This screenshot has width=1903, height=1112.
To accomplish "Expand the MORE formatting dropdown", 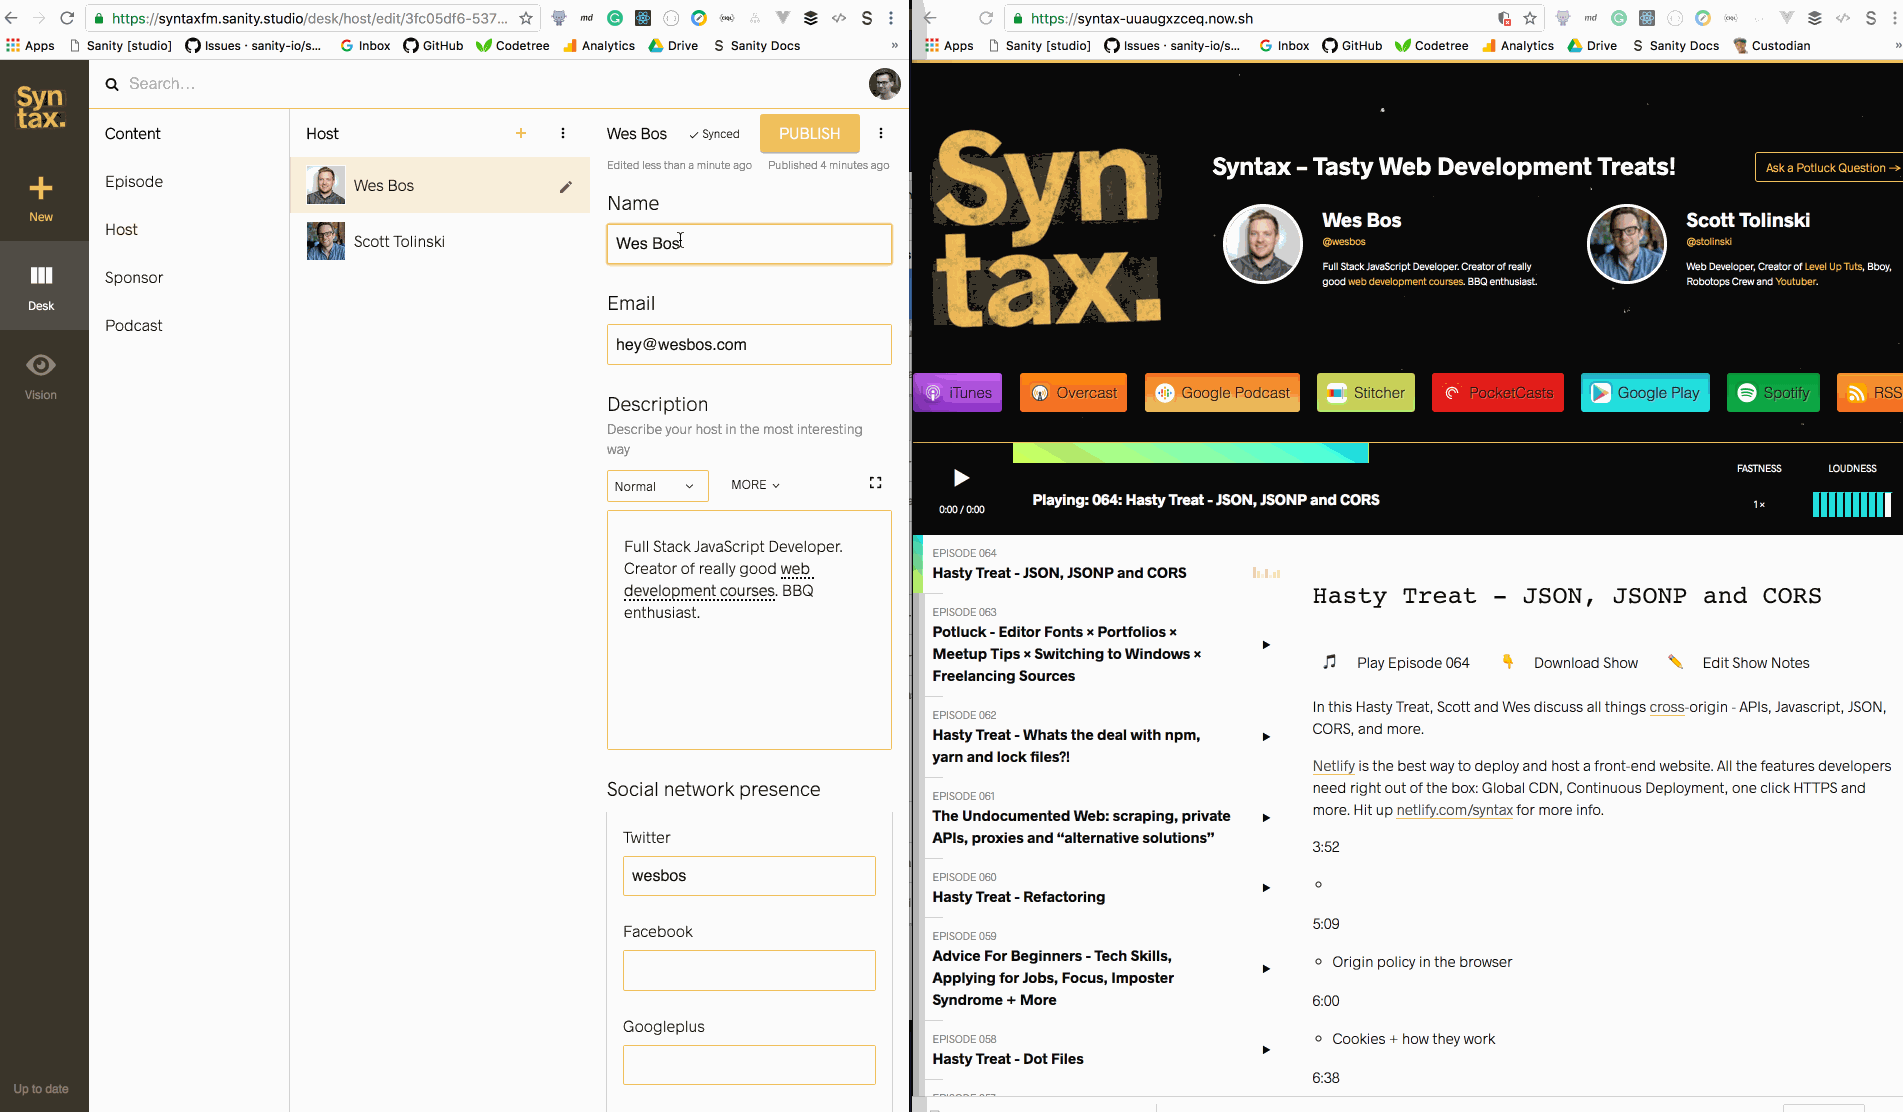I will pyautogui.click(x=755, y=485).
